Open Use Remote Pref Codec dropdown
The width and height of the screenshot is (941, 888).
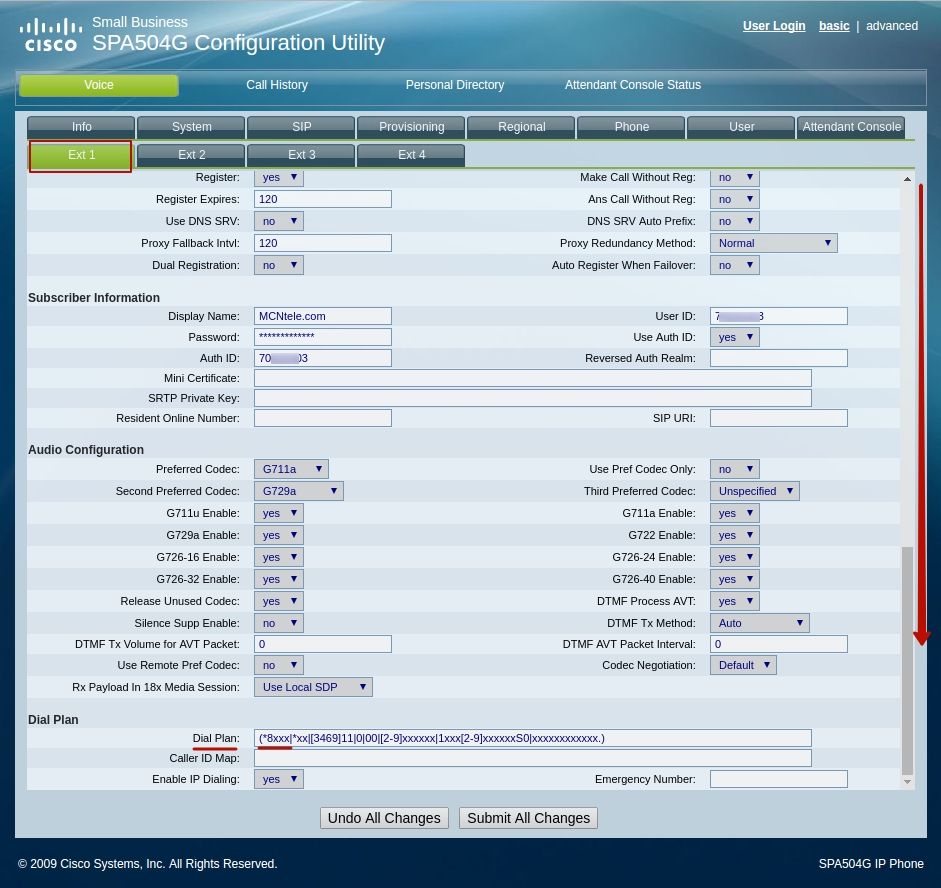pos(279,665)
